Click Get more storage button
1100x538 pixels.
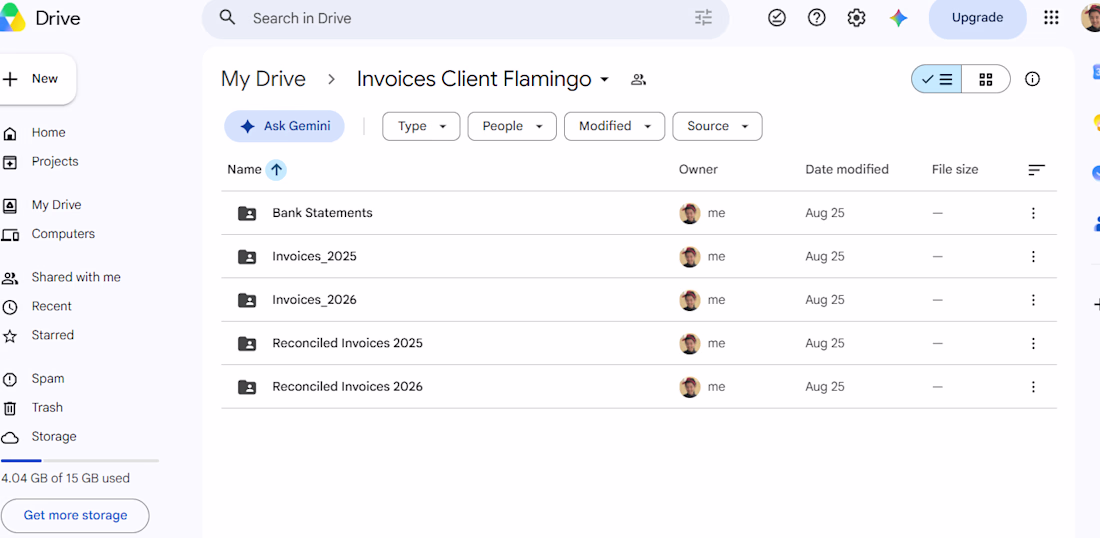(75, 516)
